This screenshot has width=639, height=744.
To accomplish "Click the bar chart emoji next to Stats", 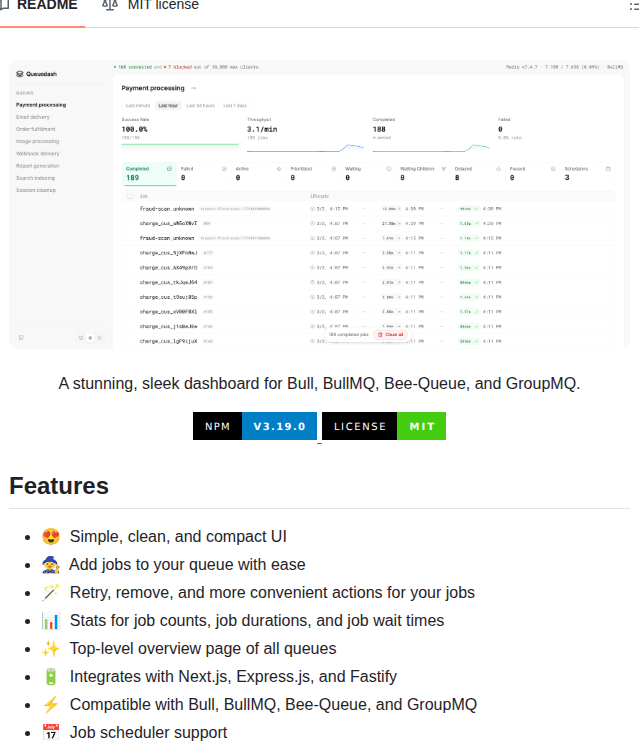I will (x=51, y=621).
